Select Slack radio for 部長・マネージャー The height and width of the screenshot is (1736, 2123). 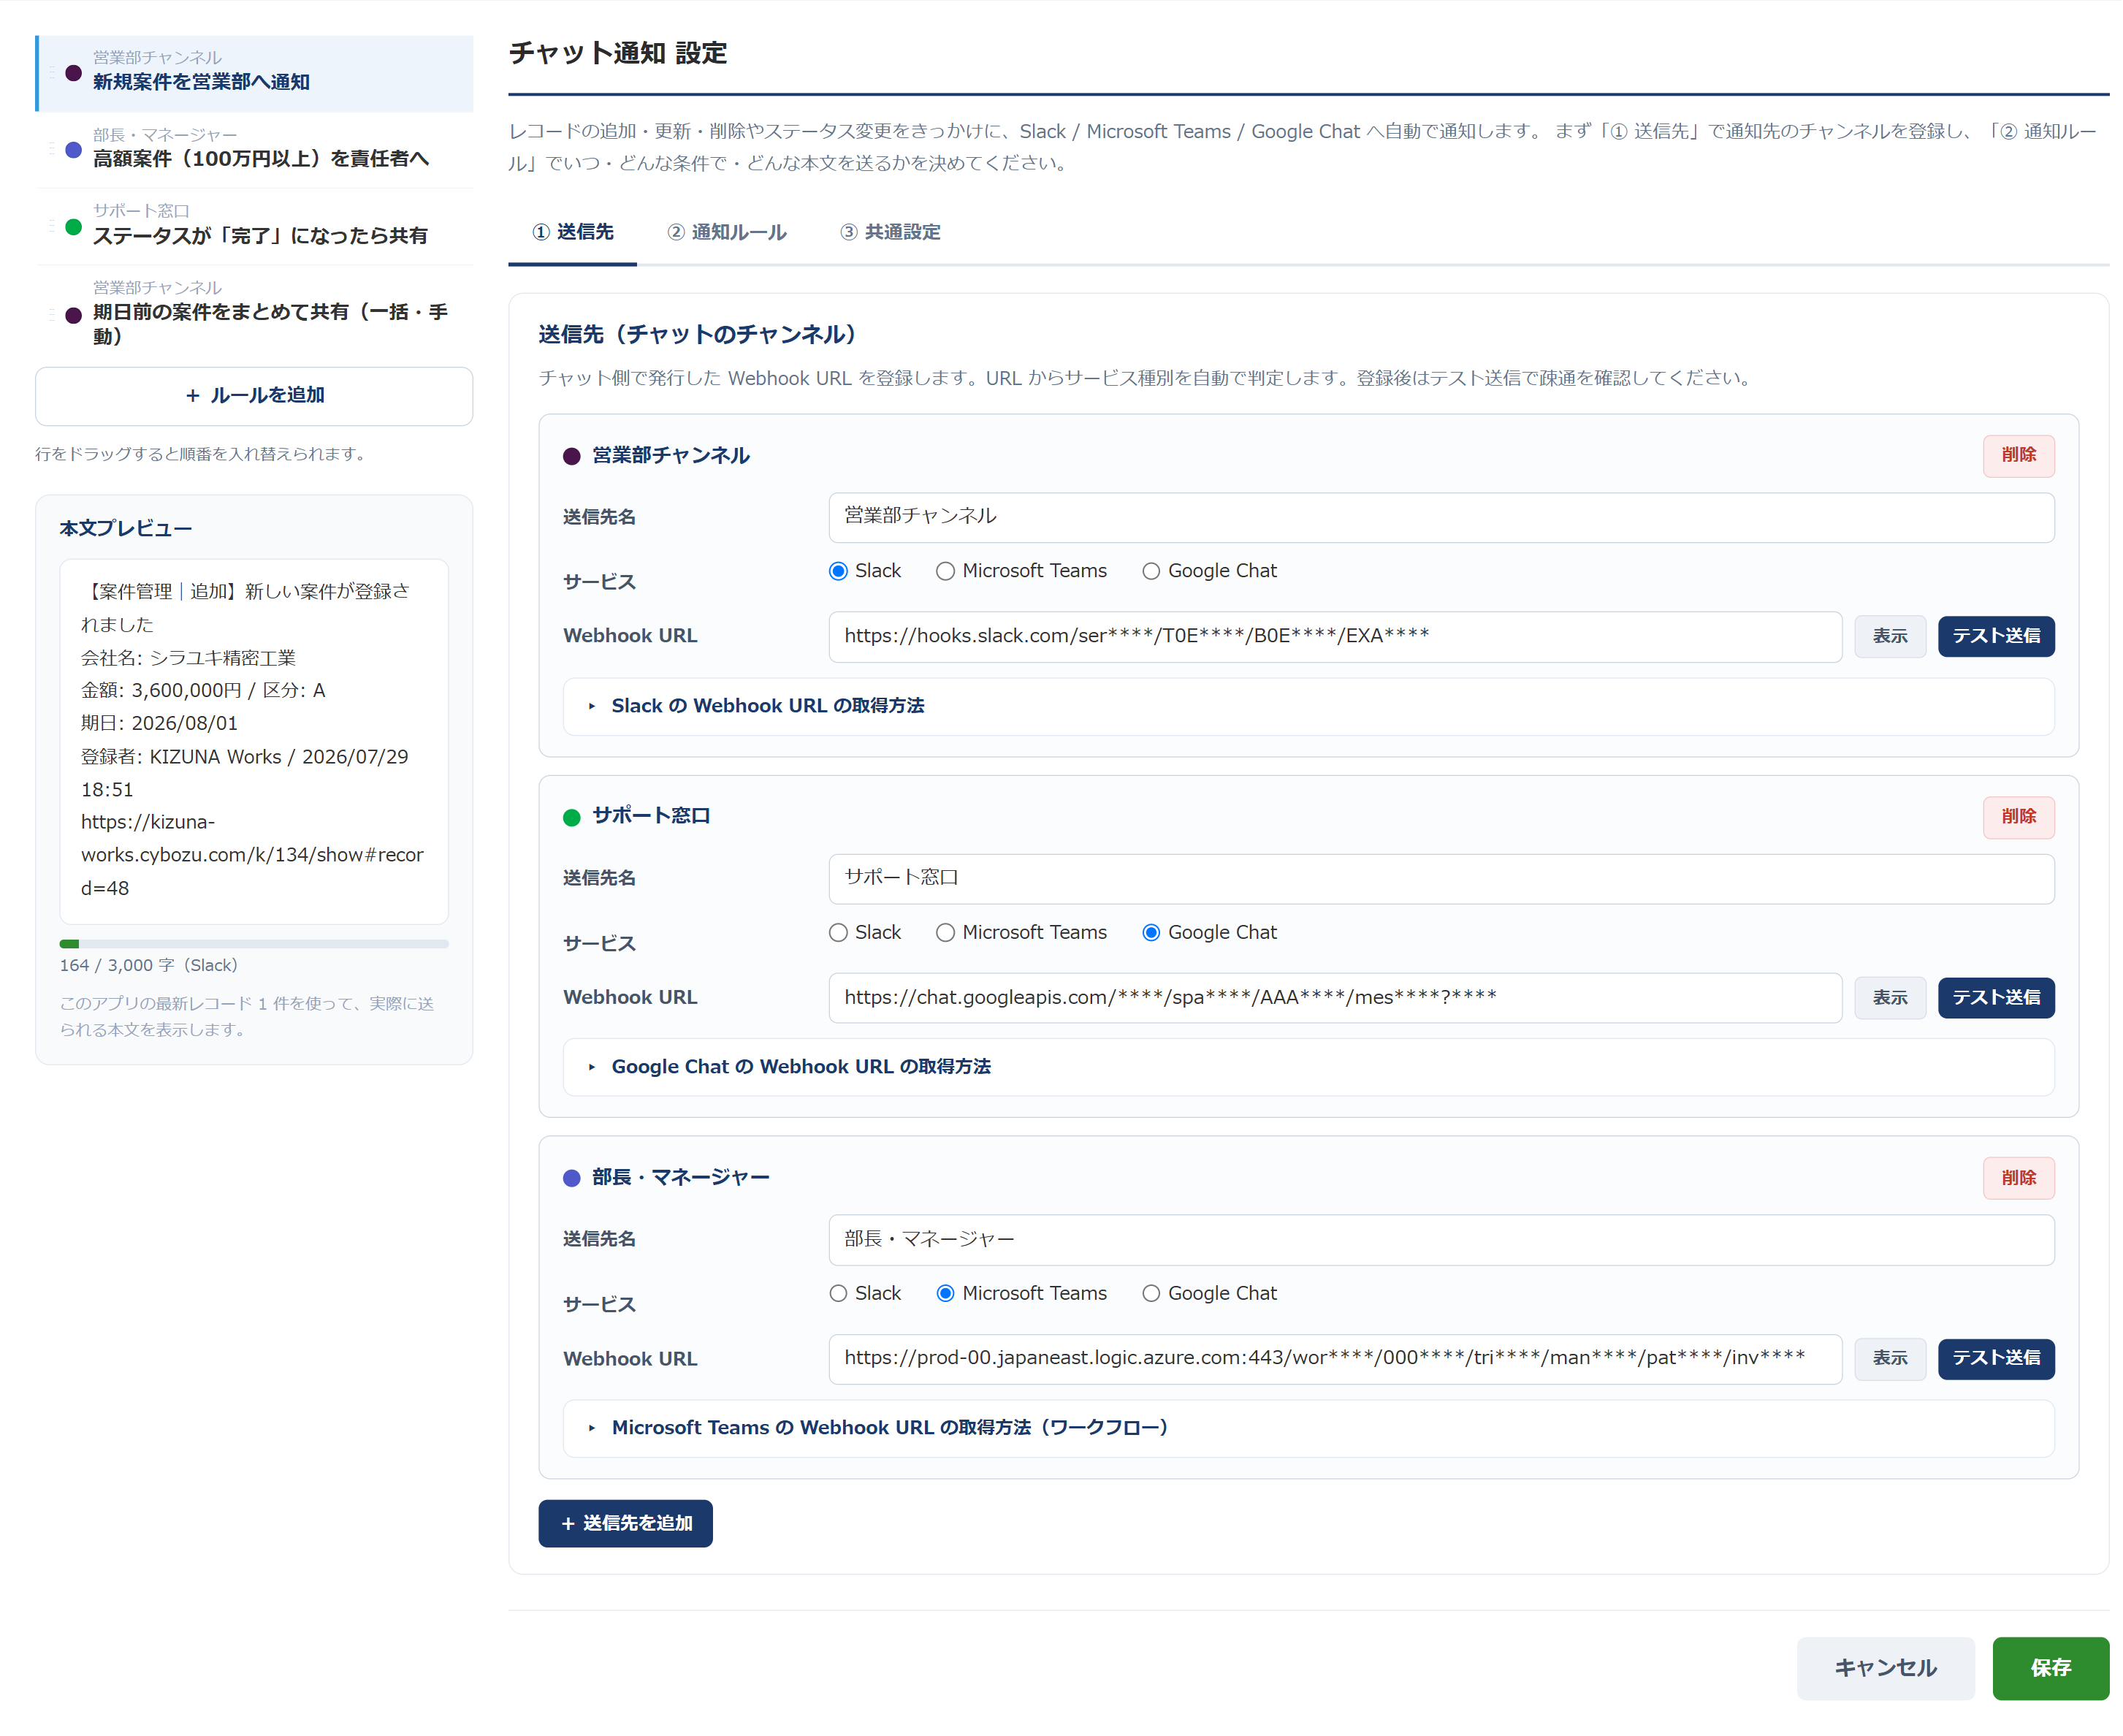click(x=838, y=1294)
